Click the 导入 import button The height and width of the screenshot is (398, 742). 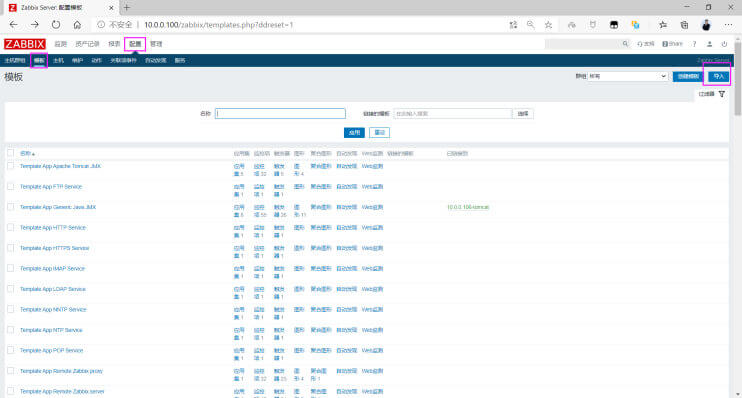point(718,76)
